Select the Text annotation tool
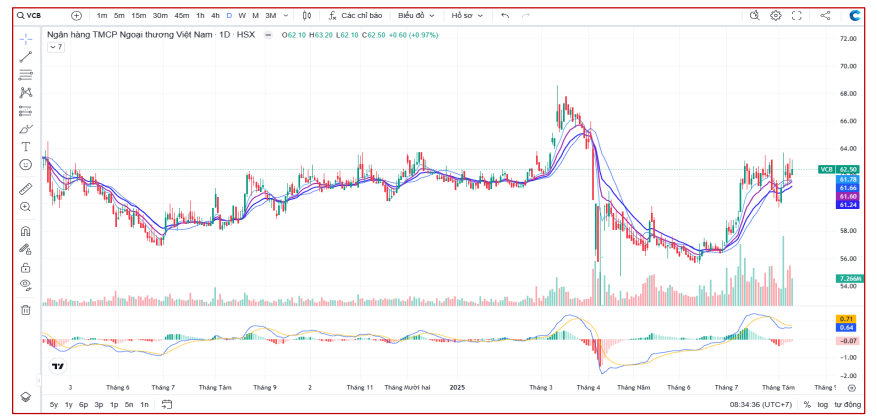The image size is (877, 420). 26,147
